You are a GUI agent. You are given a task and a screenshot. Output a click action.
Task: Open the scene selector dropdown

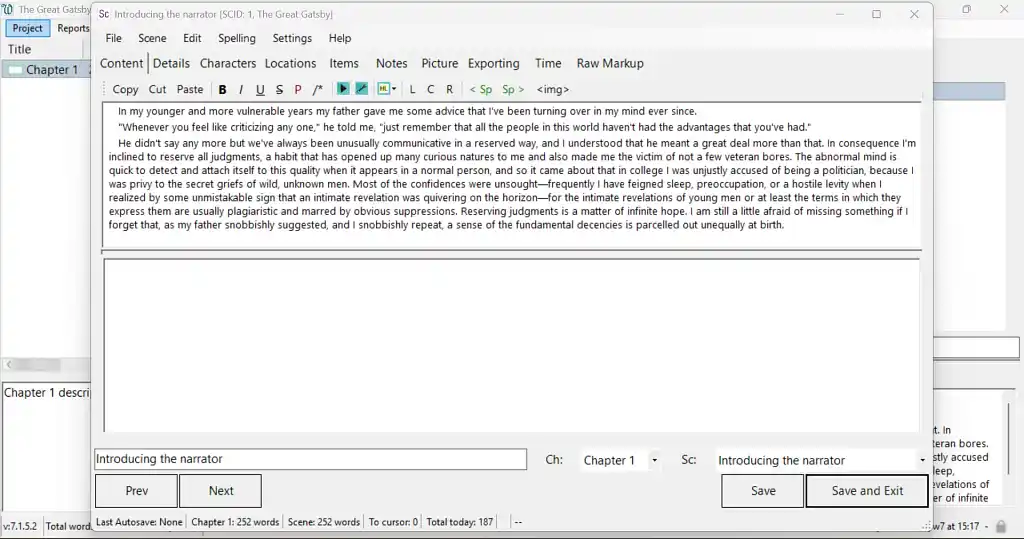coord(921,460)
